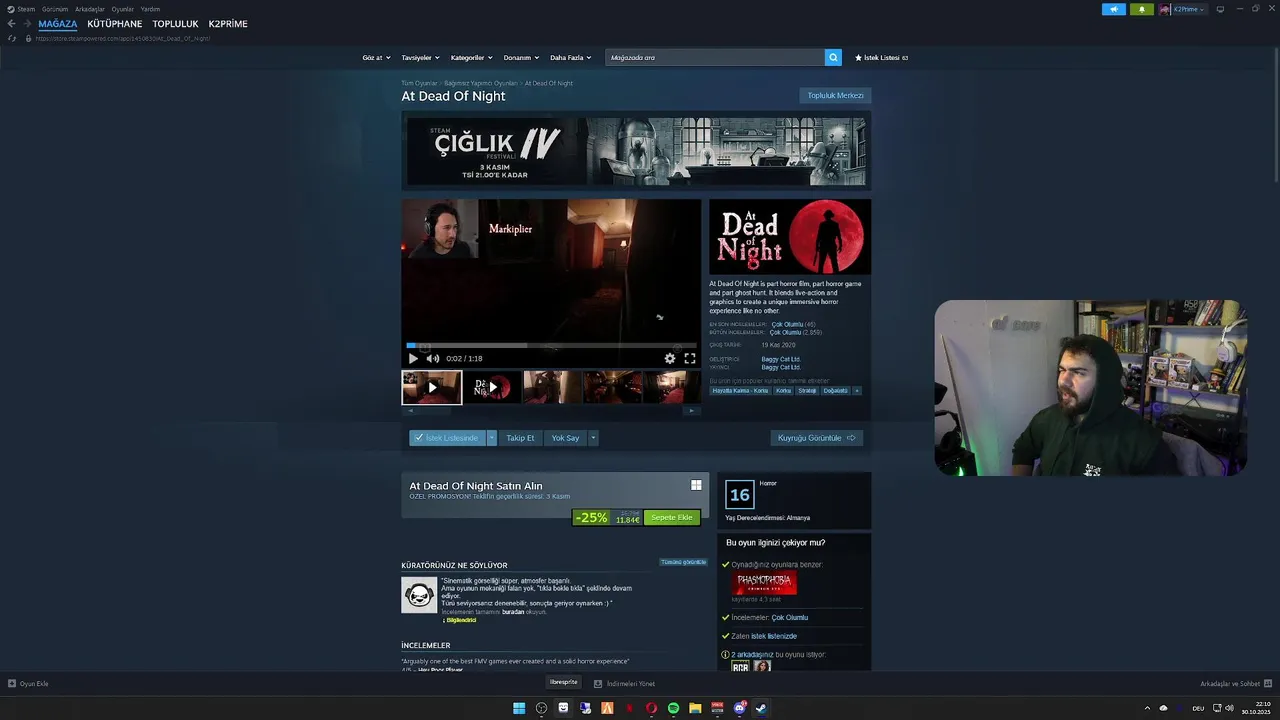Expand wishlist button dropdown arrow
This screenshot has height=720, width=1280.
click(x=491, y=438)
